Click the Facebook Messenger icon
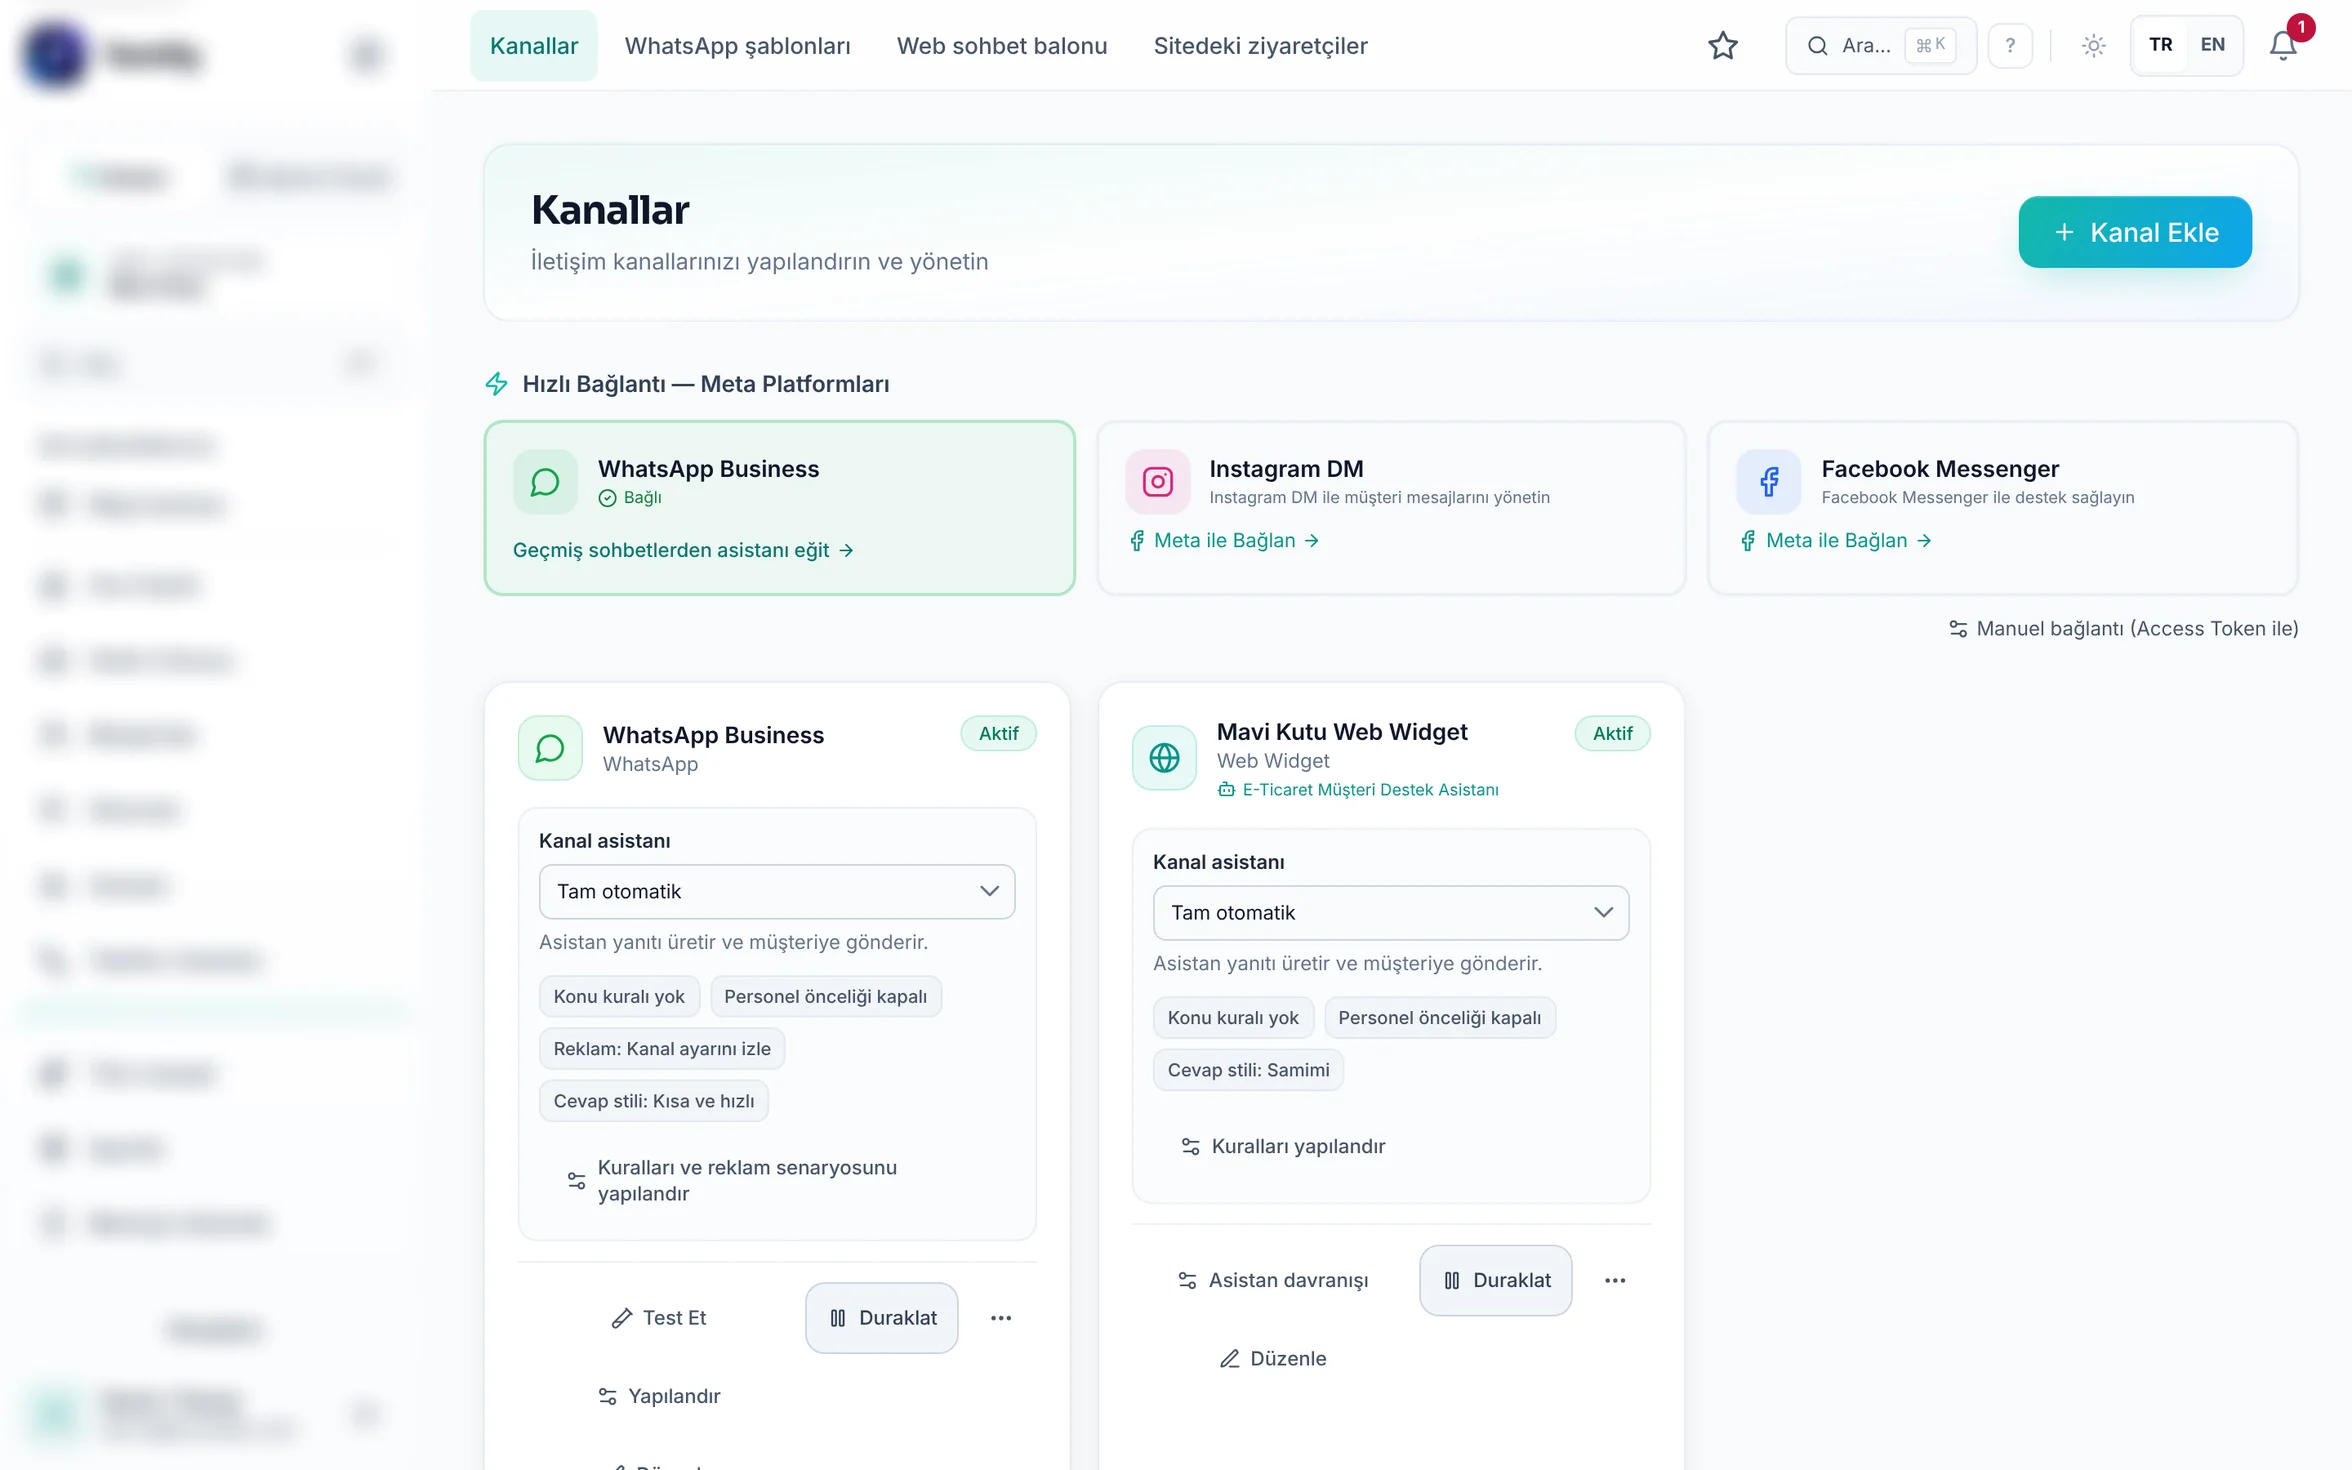The height and width of the screenshot is (1470, 2352). [x=1768, y=482]
